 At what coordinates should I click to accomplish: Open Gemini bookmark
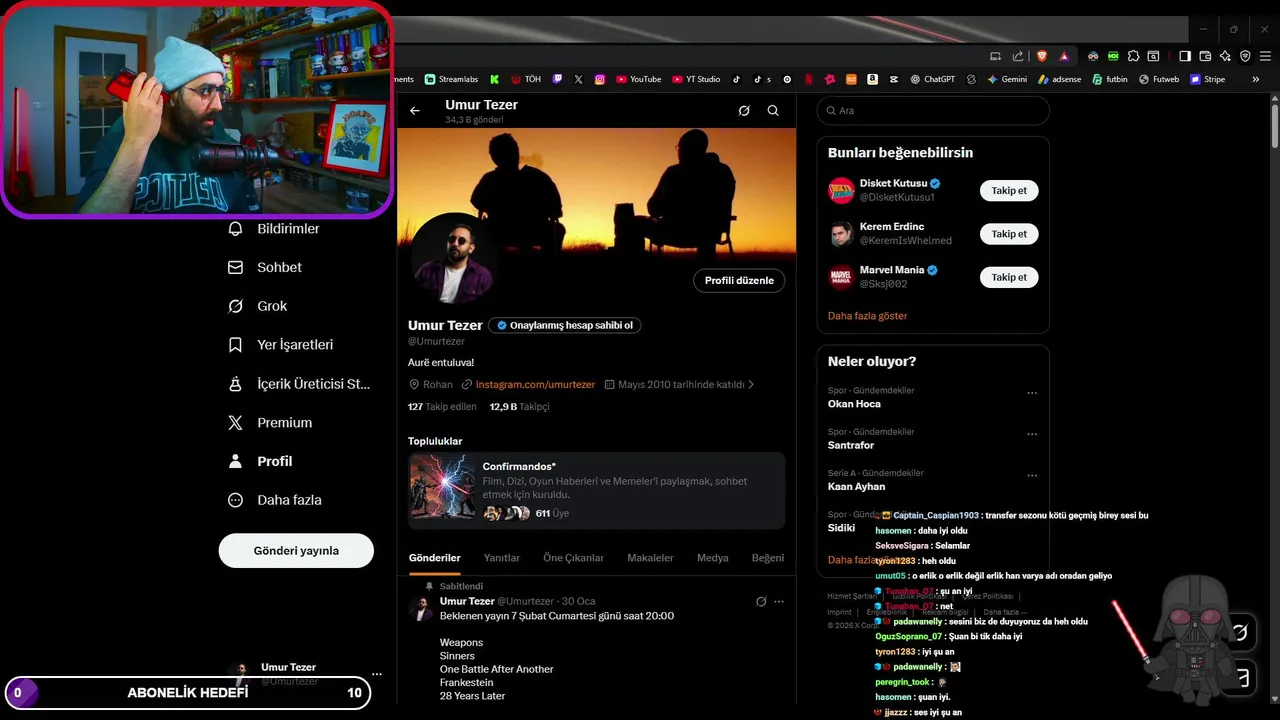pos(1007,79)
